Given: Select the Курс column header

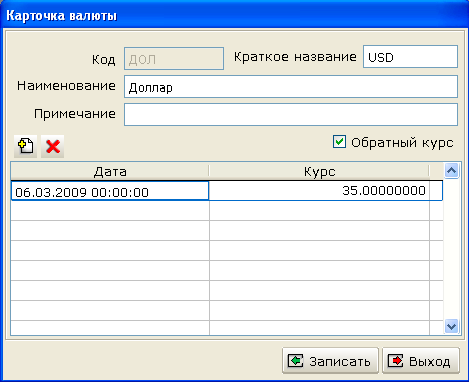Looking at the screenshot, I should click(319, 171).
